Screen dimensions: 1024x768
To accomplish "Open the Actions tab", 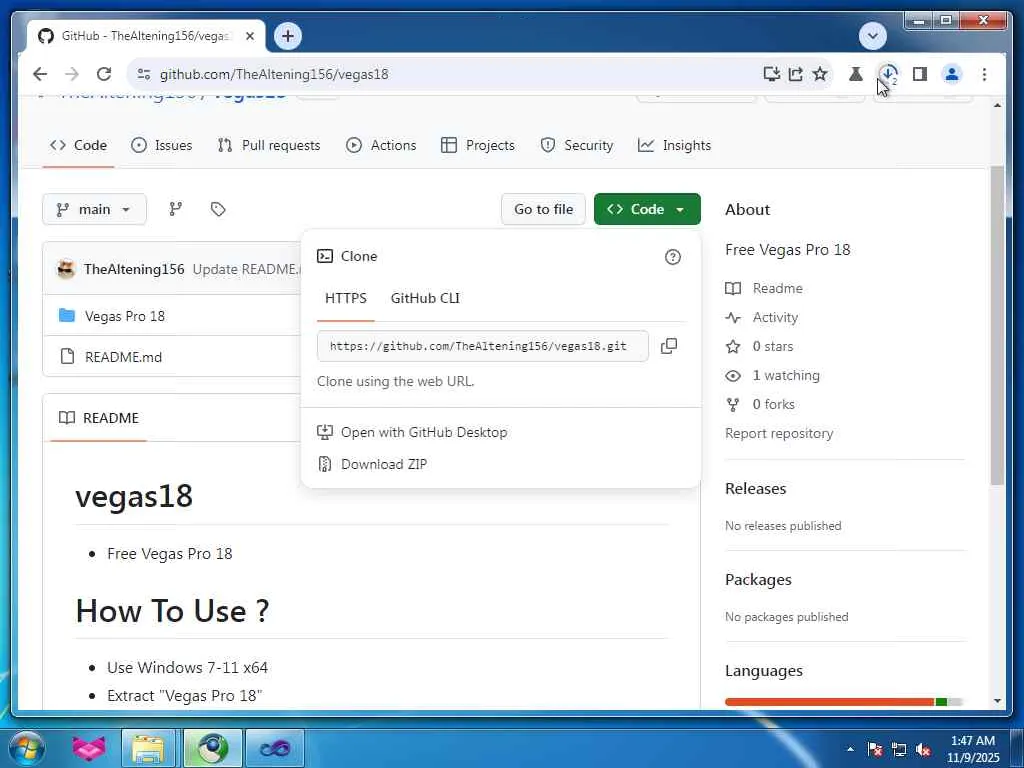I will (x=381, y=145).
